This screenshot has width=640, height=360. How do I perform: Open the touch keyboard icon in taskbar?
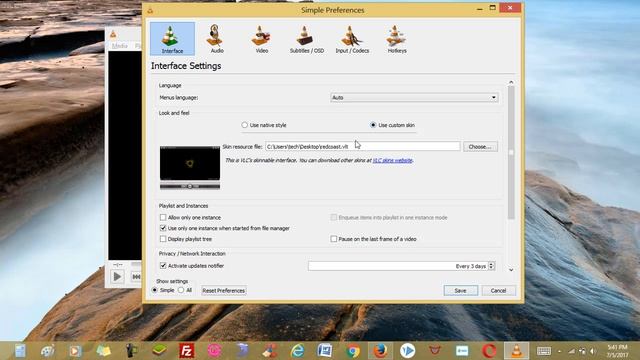coord(544,351)
